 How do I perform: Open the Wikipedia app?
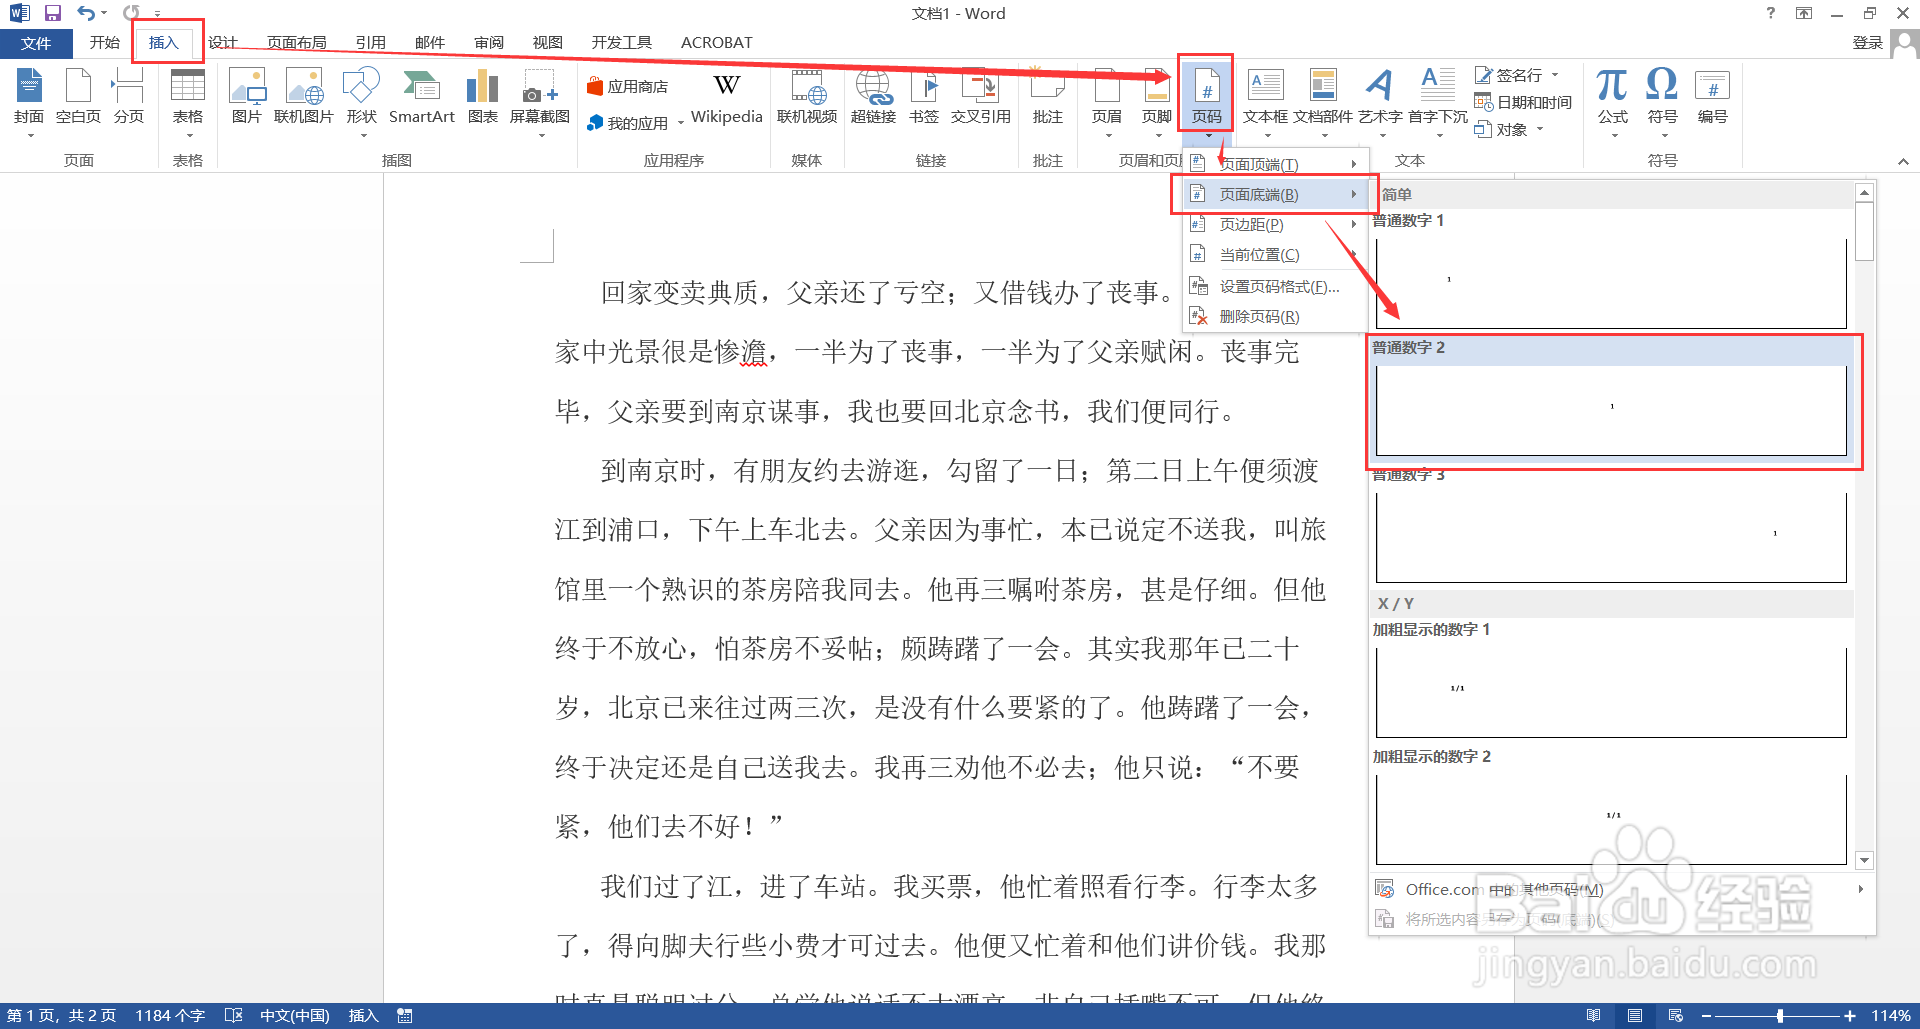click(x=727, y=98)
